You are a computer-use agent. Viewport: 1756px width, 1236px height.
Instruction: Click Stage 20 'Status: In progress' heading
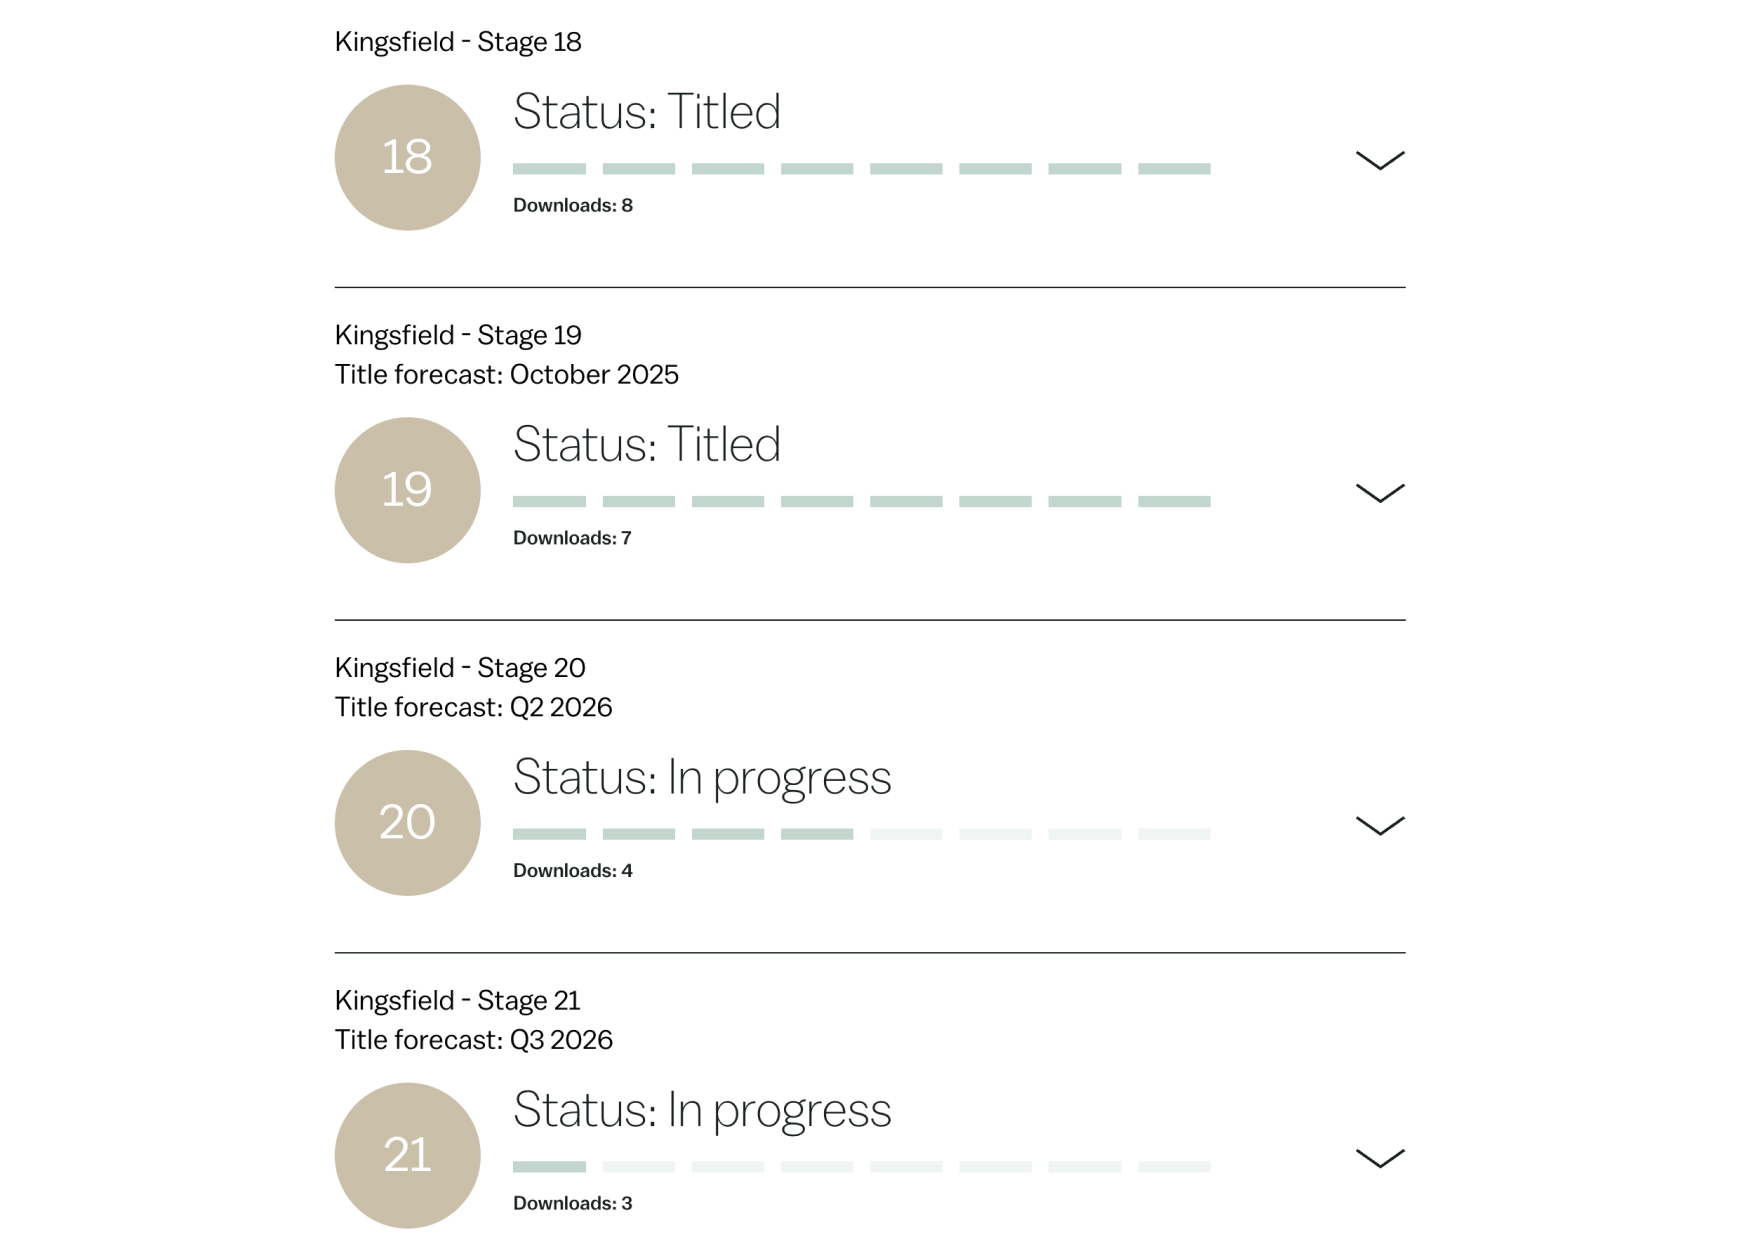click(x=701, y=777)
